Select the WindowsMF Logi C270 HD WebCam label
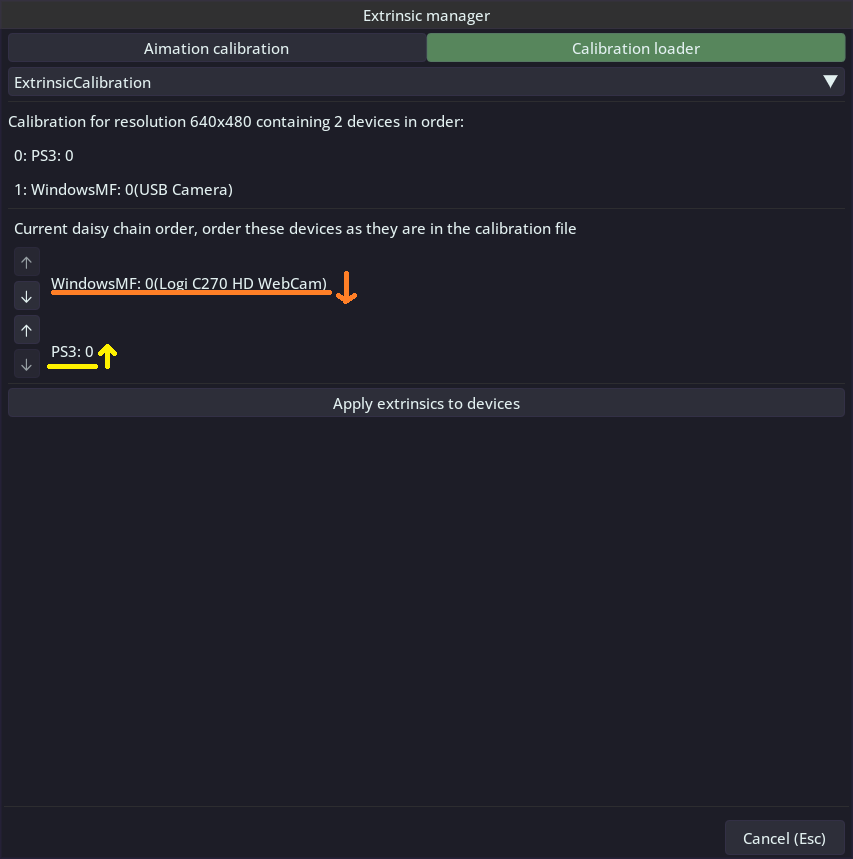This screenshot has width=853, height=859. click(x=189, y=284)
